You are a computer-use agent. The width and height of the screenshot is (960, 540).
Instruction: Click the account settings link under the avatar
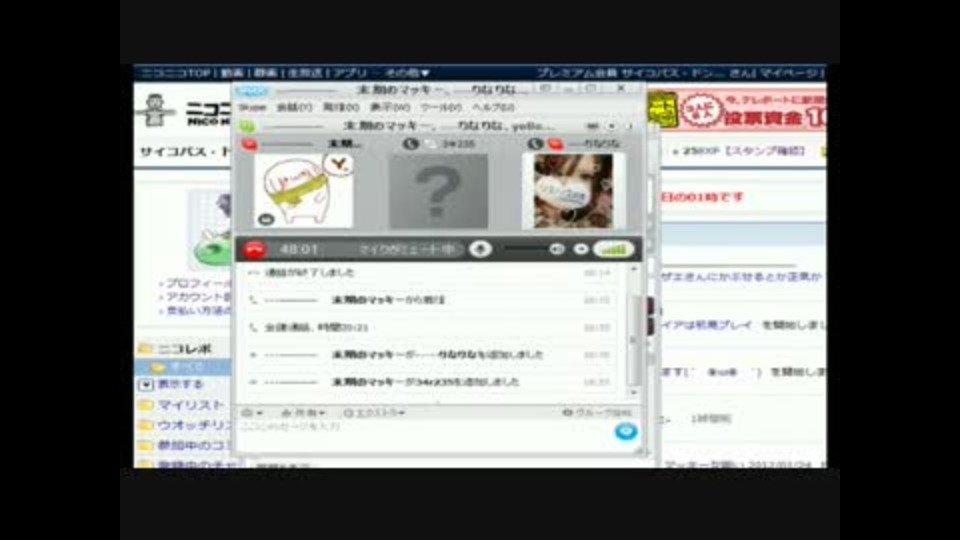pos(197,298)
